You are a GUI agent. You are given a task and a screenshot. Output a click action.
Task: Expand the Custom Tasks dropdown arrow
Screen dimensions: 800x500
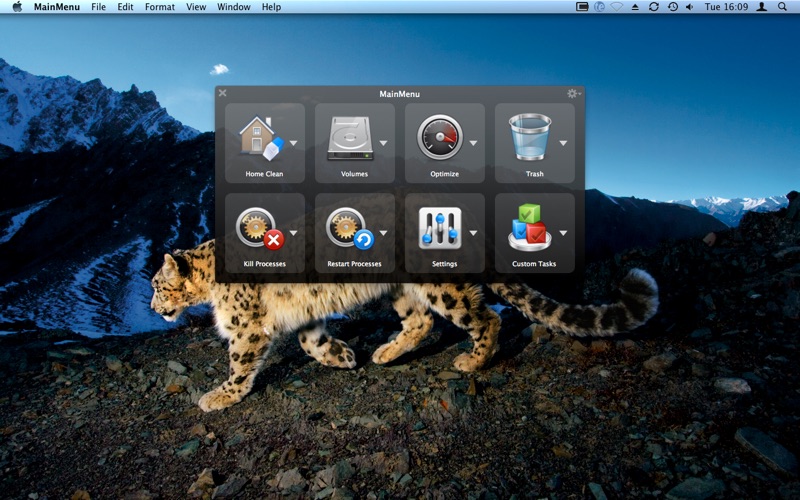pos(563,233)
